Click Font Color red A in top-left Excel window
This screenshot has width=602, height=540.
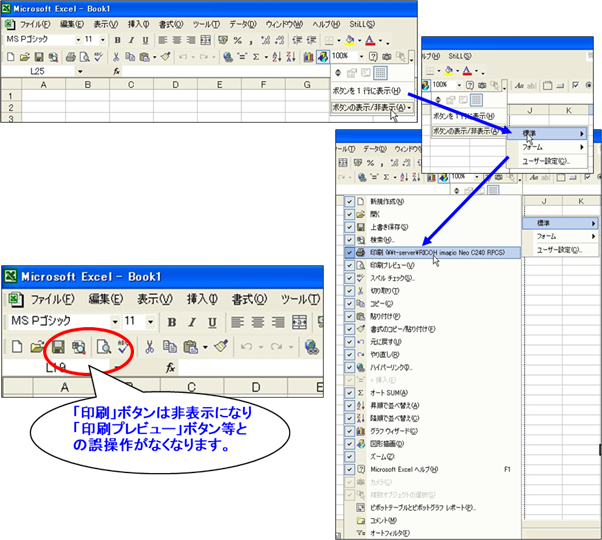(x=370, y=40)
